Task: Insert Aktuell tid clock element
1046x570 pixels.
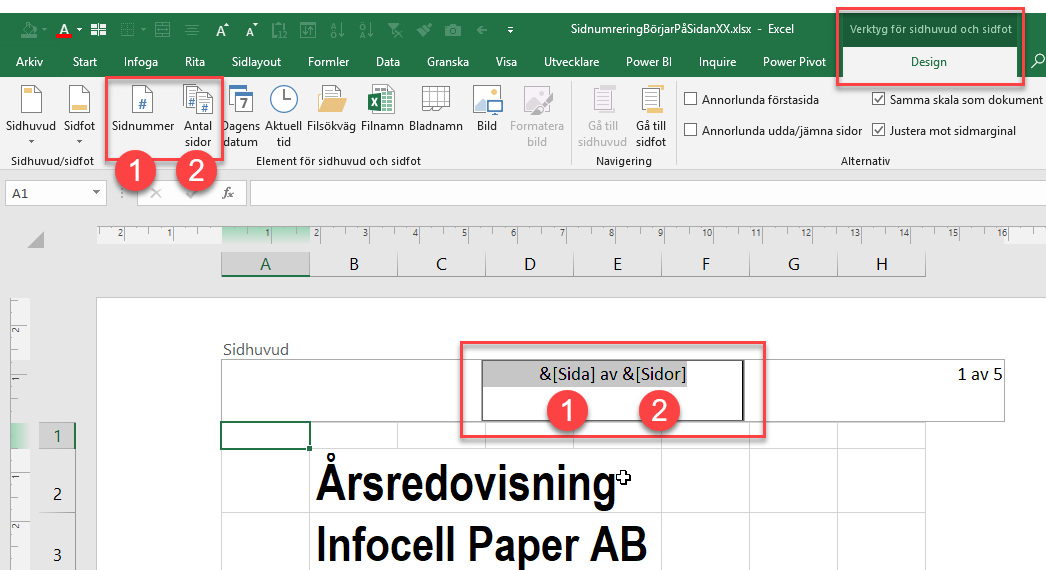Action: (x=284, y=115)
